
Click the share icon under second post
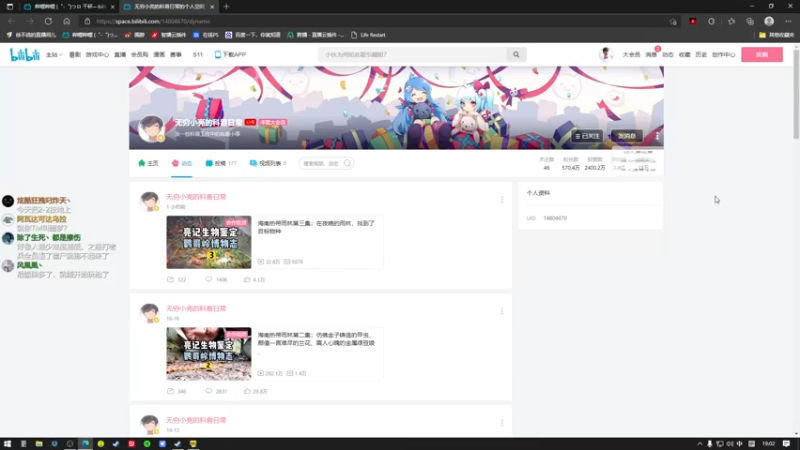170,391
